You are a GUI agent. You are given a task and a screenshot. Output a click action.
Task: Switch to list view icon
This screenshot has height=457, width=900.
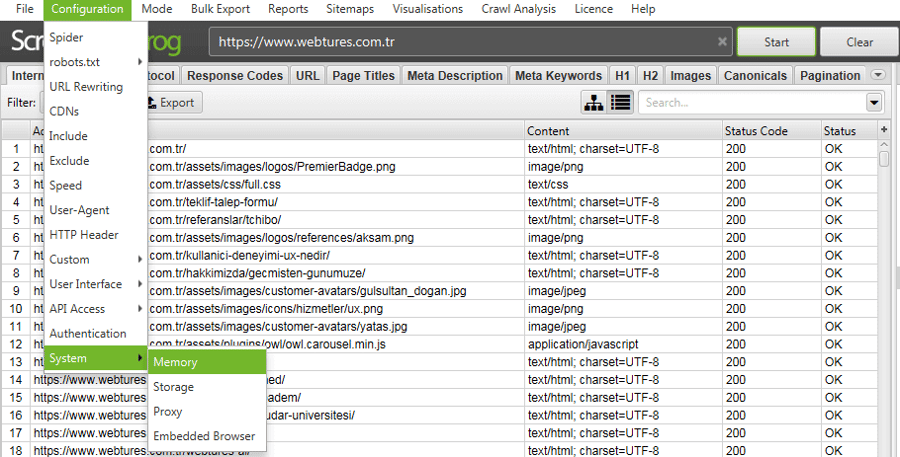(620, 103)
